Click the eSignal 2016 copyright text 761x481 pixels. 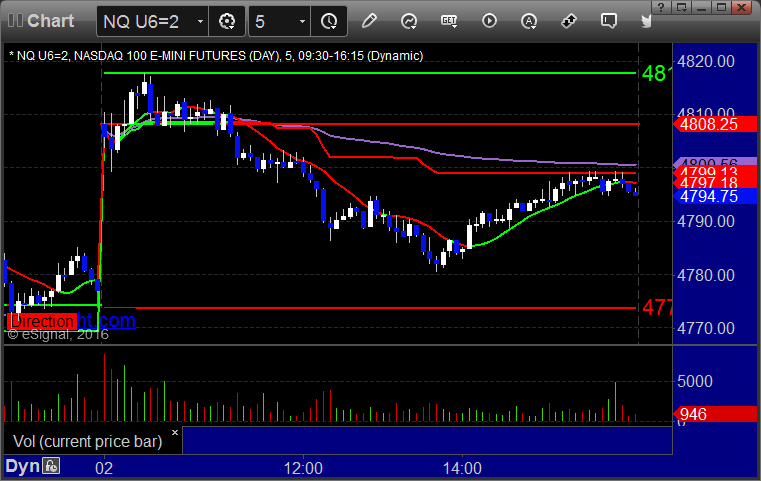pyautogui.click(x=58, y=334)
